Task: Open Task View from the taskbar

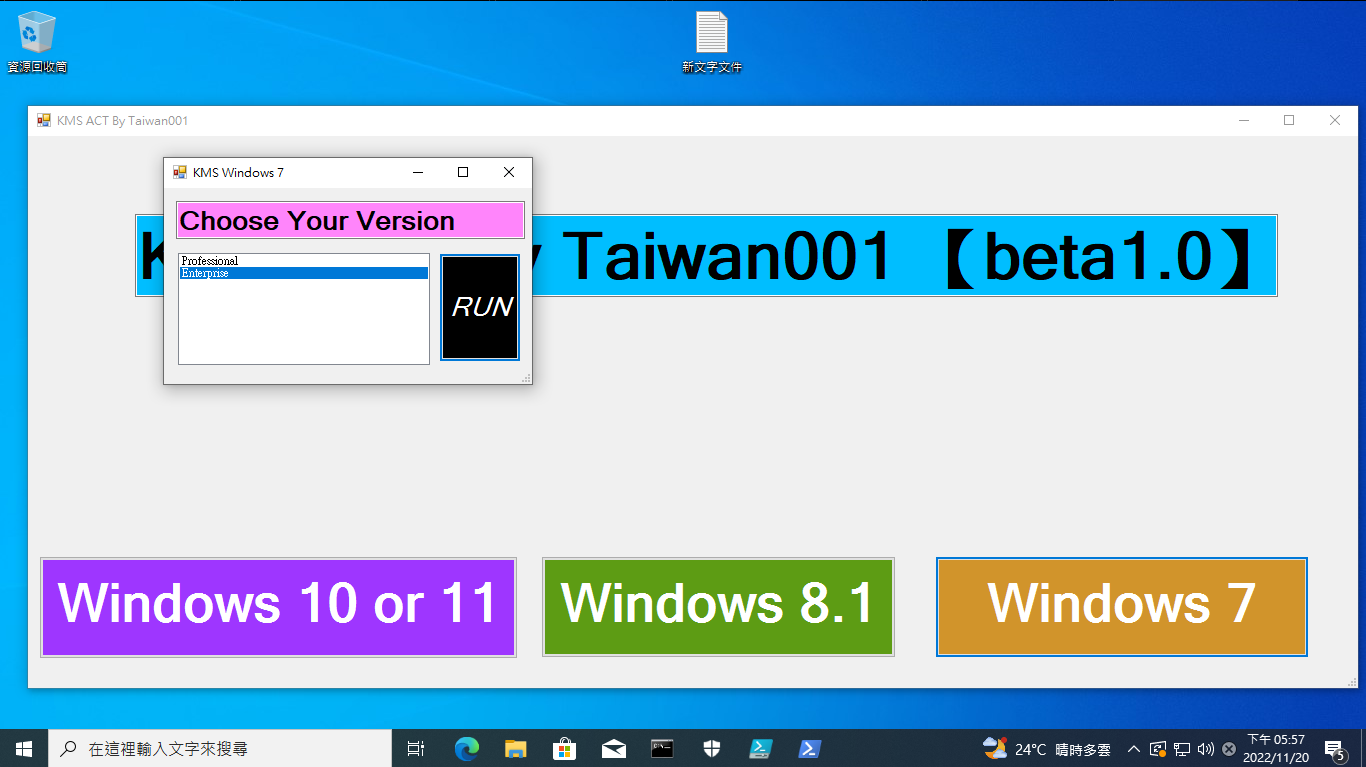Action: pyautogui.click(x=416, y=748)
